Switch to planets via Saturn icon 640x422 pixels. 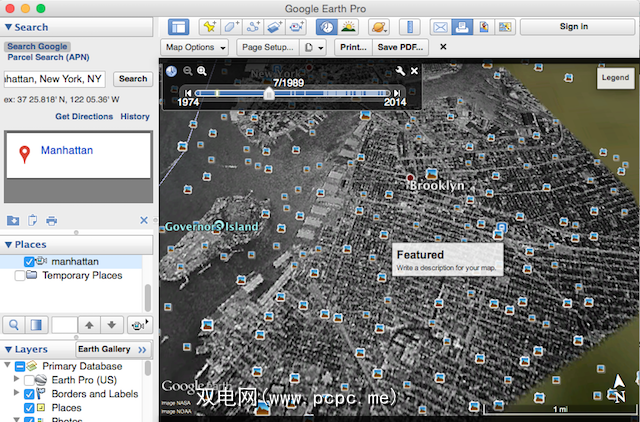tap(377, 27)
